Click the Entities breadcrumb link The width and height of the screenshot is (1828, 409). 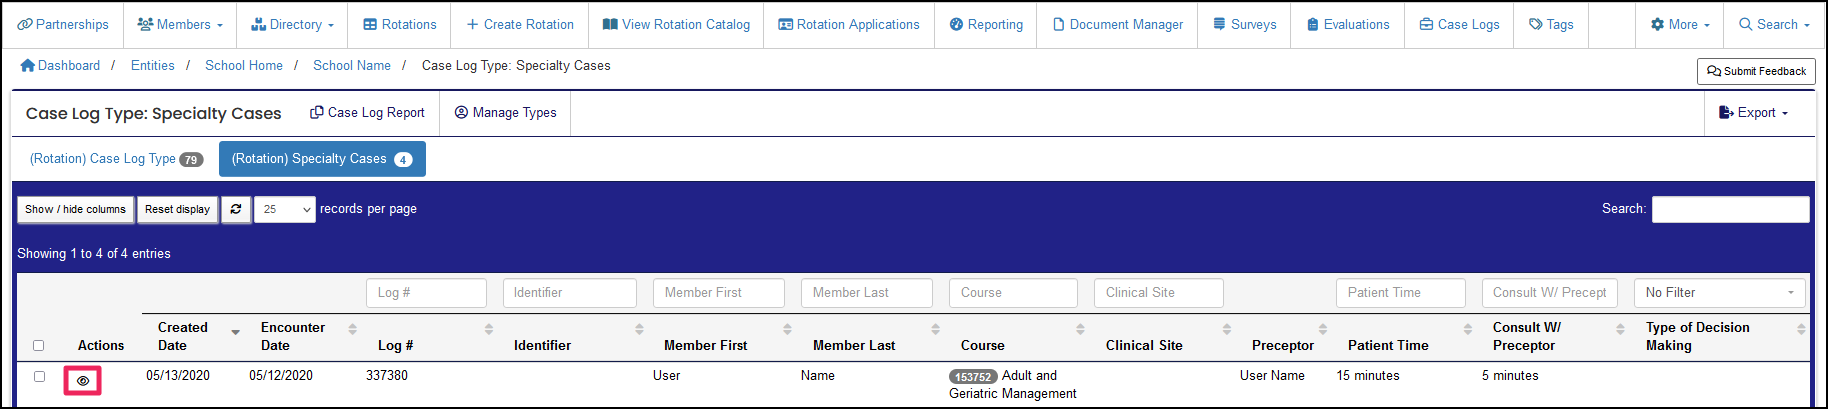coord(152,65)
